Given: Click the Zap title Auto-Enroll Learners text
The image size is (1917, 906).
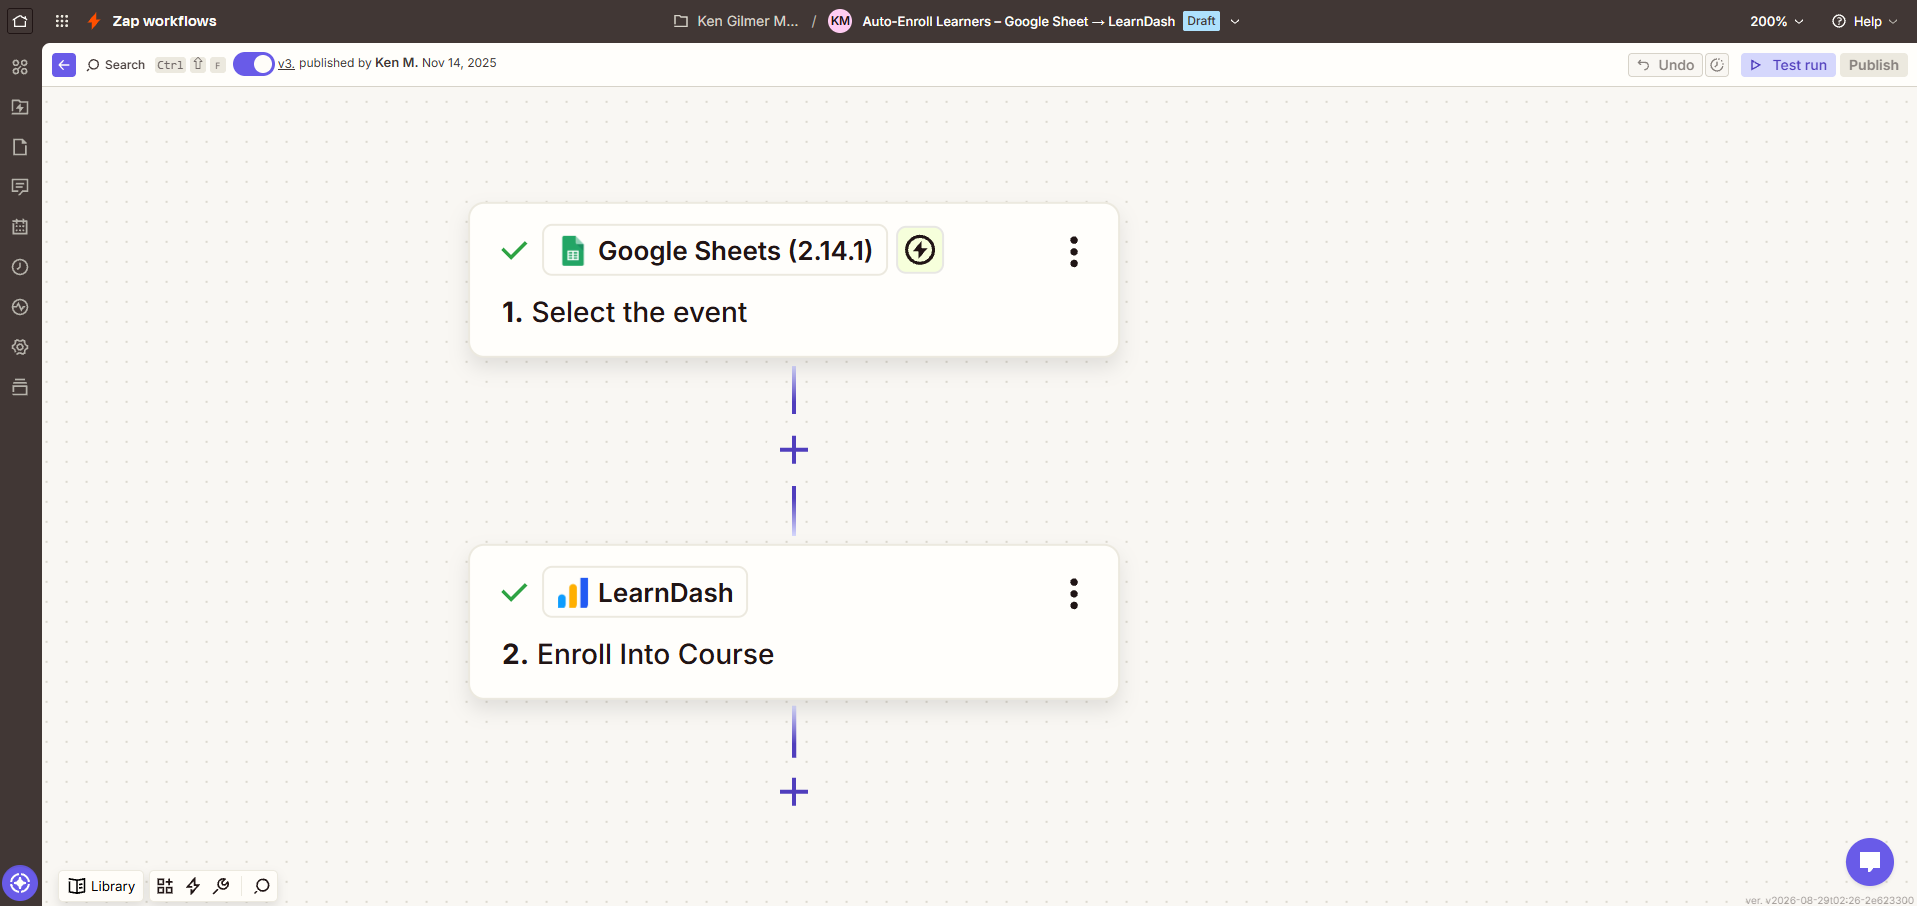Looking at the screenshot, I should [1018, 21].
